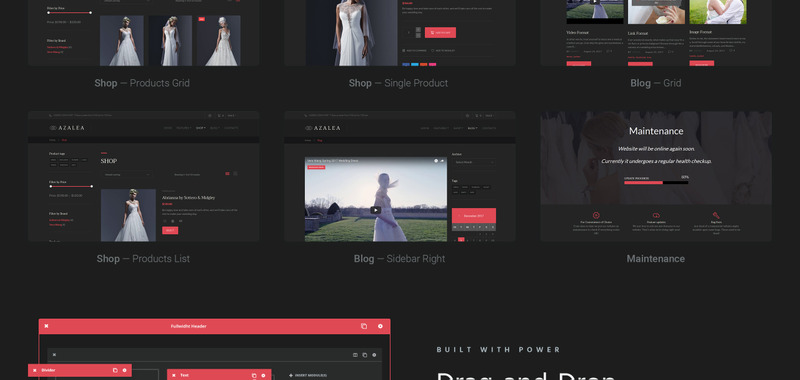
Task: Click the Shop menu in Products List preview
Action: 201,128
